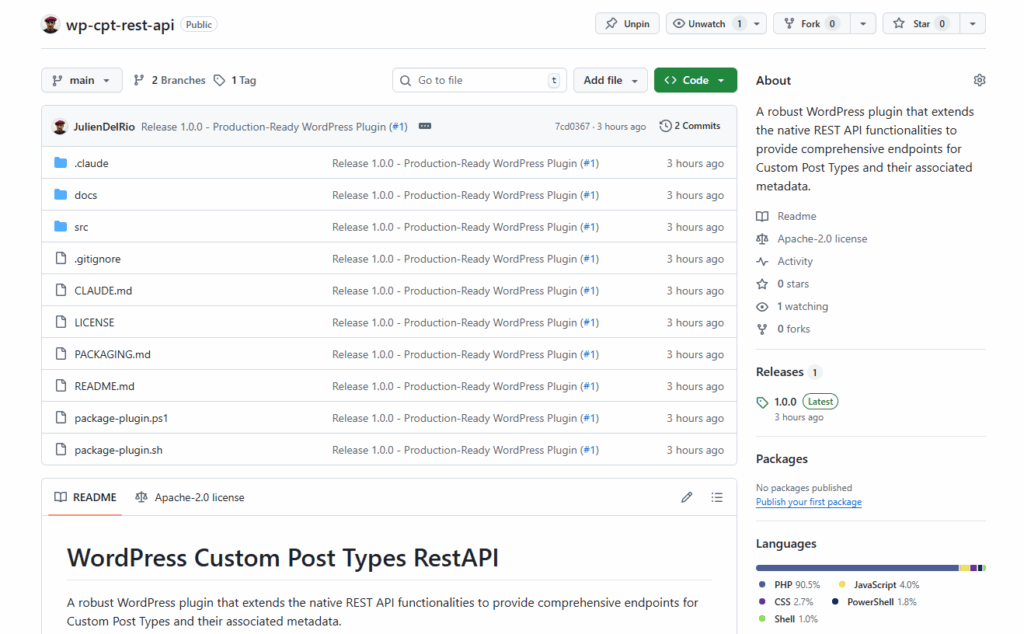Click the JulienDelRio avatar in commit row

pos(60,127)
